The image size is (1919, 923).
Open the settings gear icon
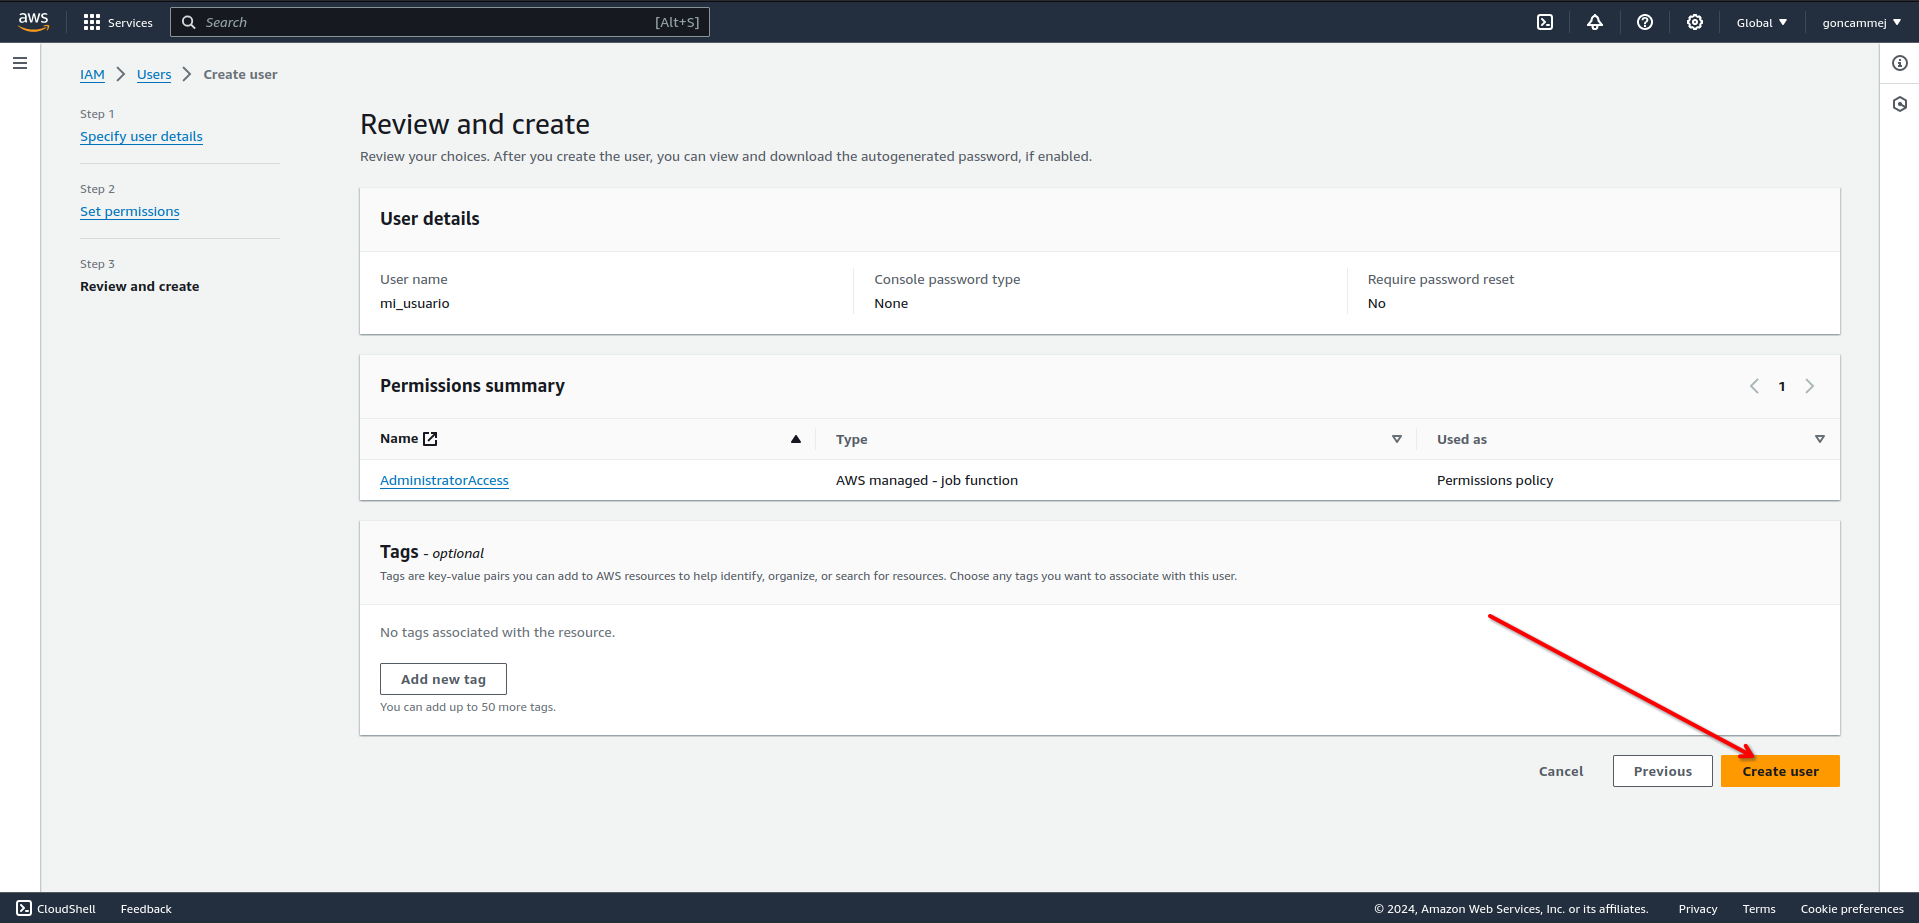click(x=1695, y=22)
